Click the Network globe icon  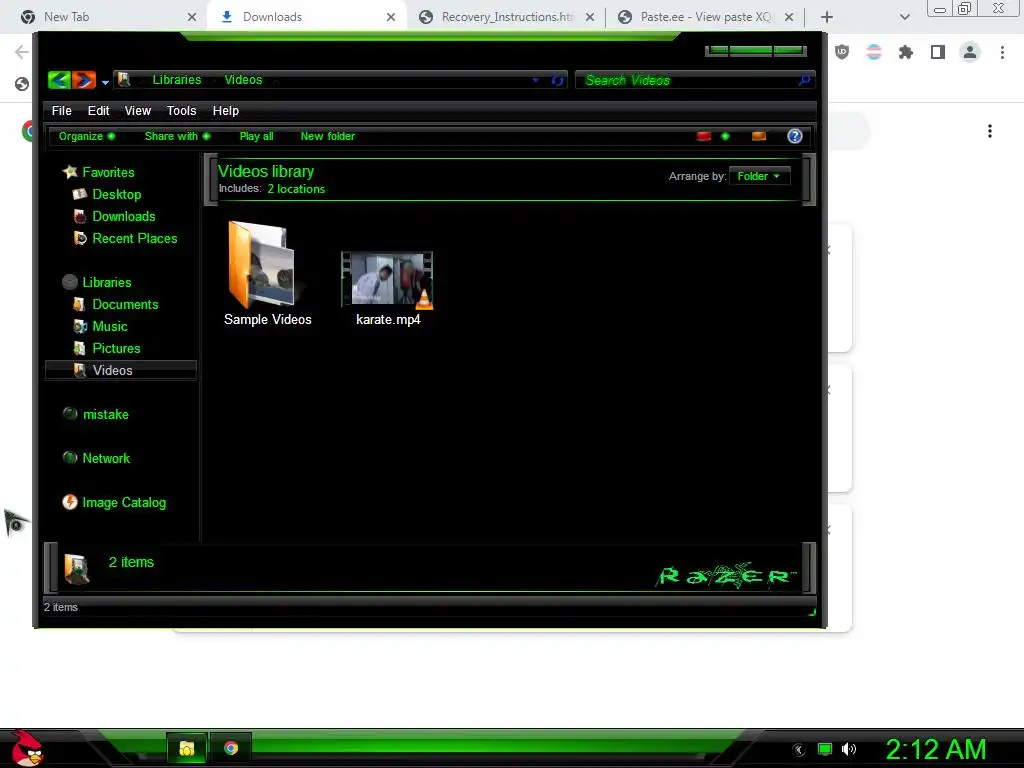click(70, 458)
